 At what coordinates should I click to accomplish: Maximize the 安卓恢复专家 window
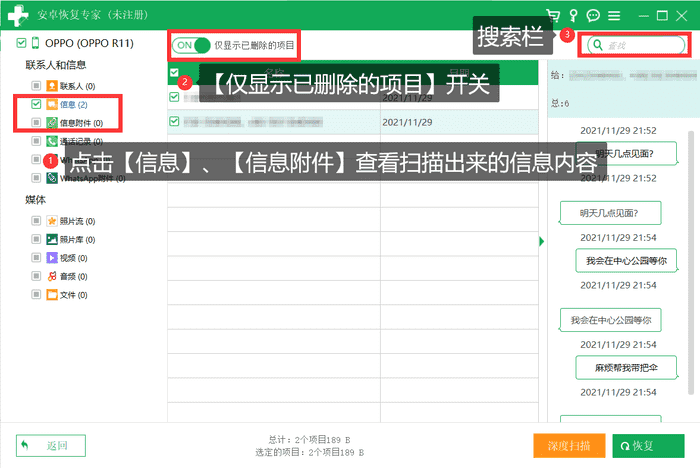pos(662,16)
